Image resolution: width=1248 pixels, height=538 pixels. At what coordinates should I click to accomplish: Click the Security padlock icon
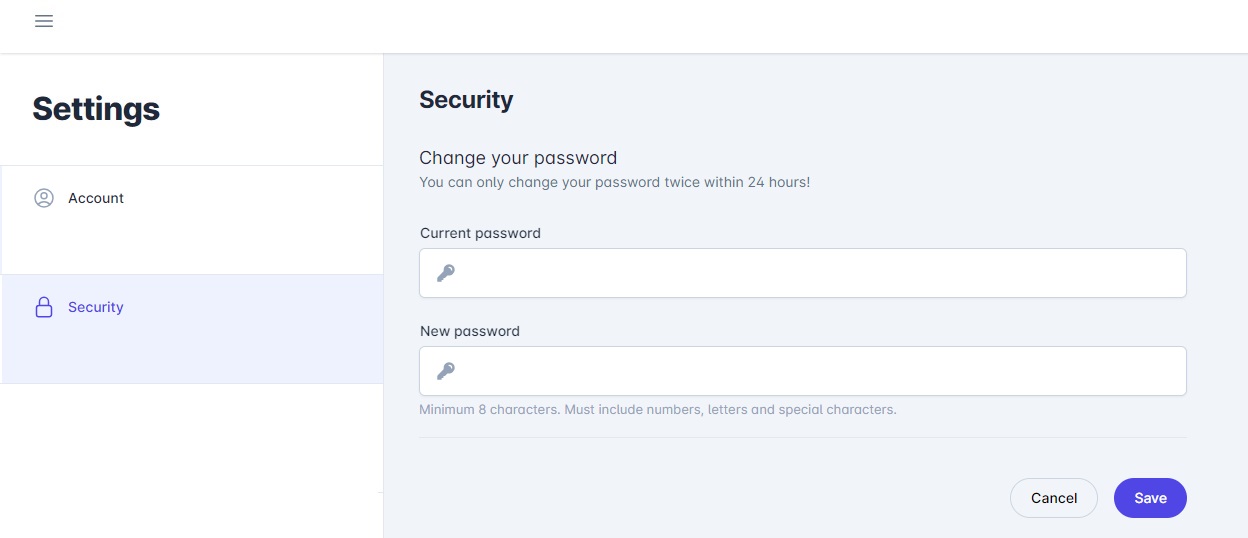[x=44, y=307]
